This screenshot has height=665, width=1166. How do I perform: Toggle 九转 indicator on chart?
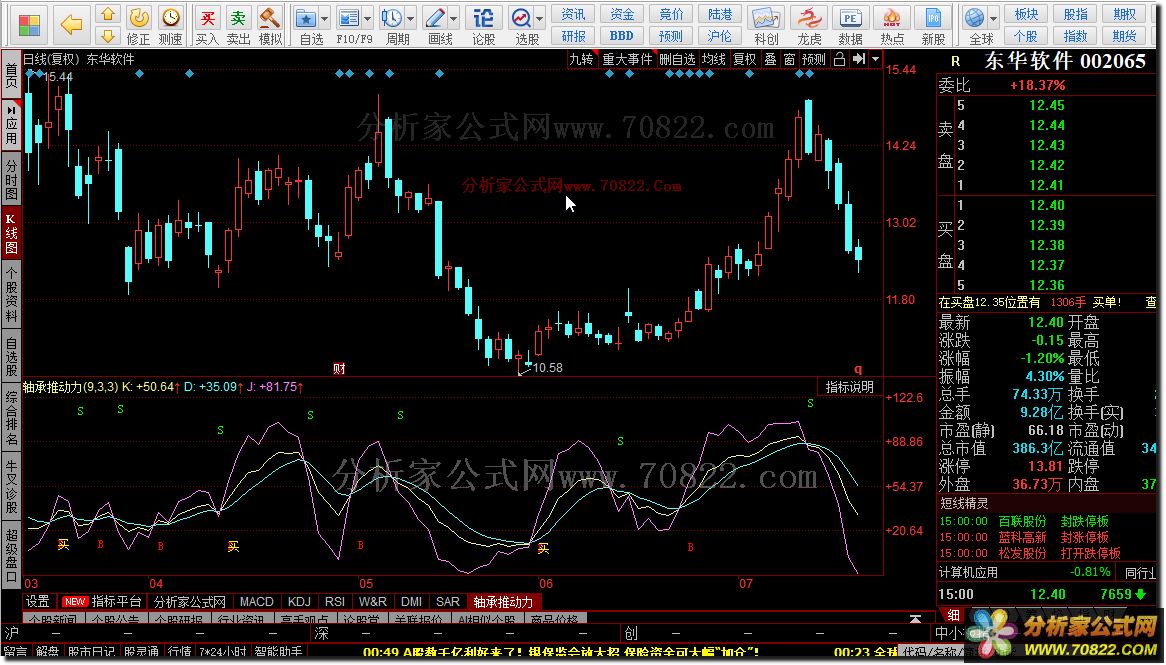[581, 59]
